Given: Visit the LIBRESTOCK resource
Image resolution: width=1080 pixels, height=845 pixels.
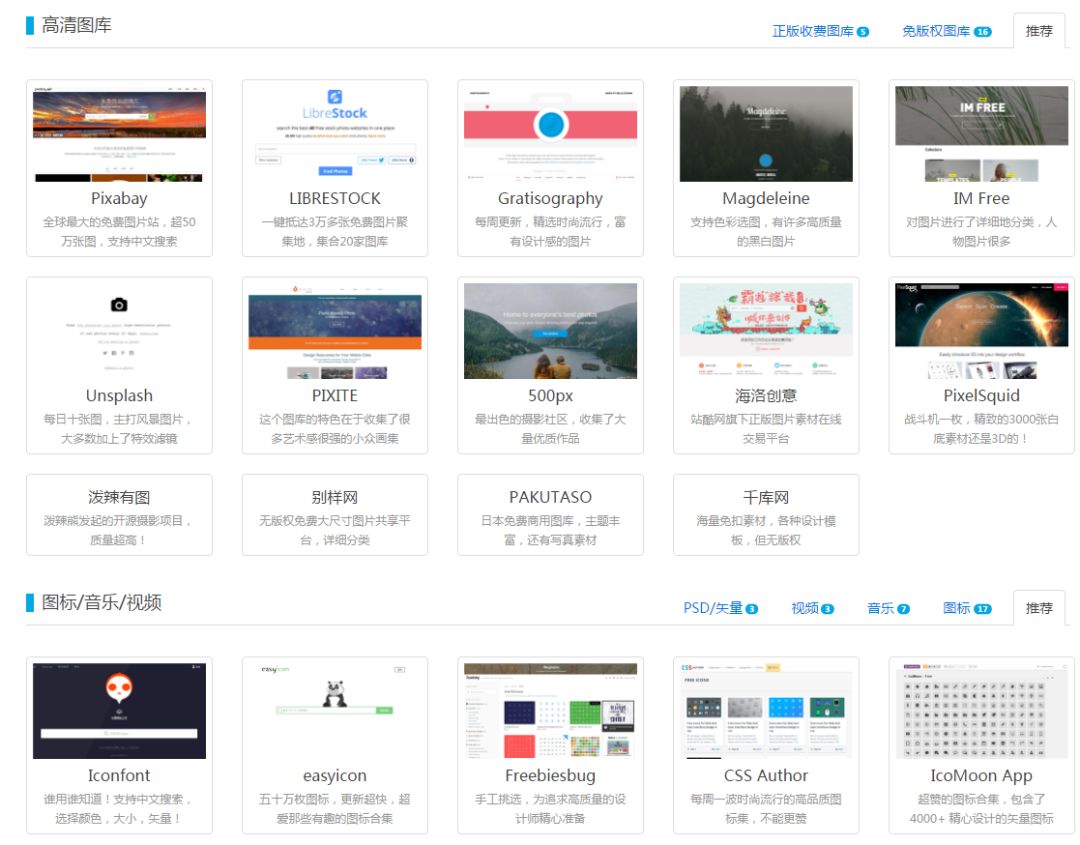Looking at the screenshot, I should tap(336, 168).
